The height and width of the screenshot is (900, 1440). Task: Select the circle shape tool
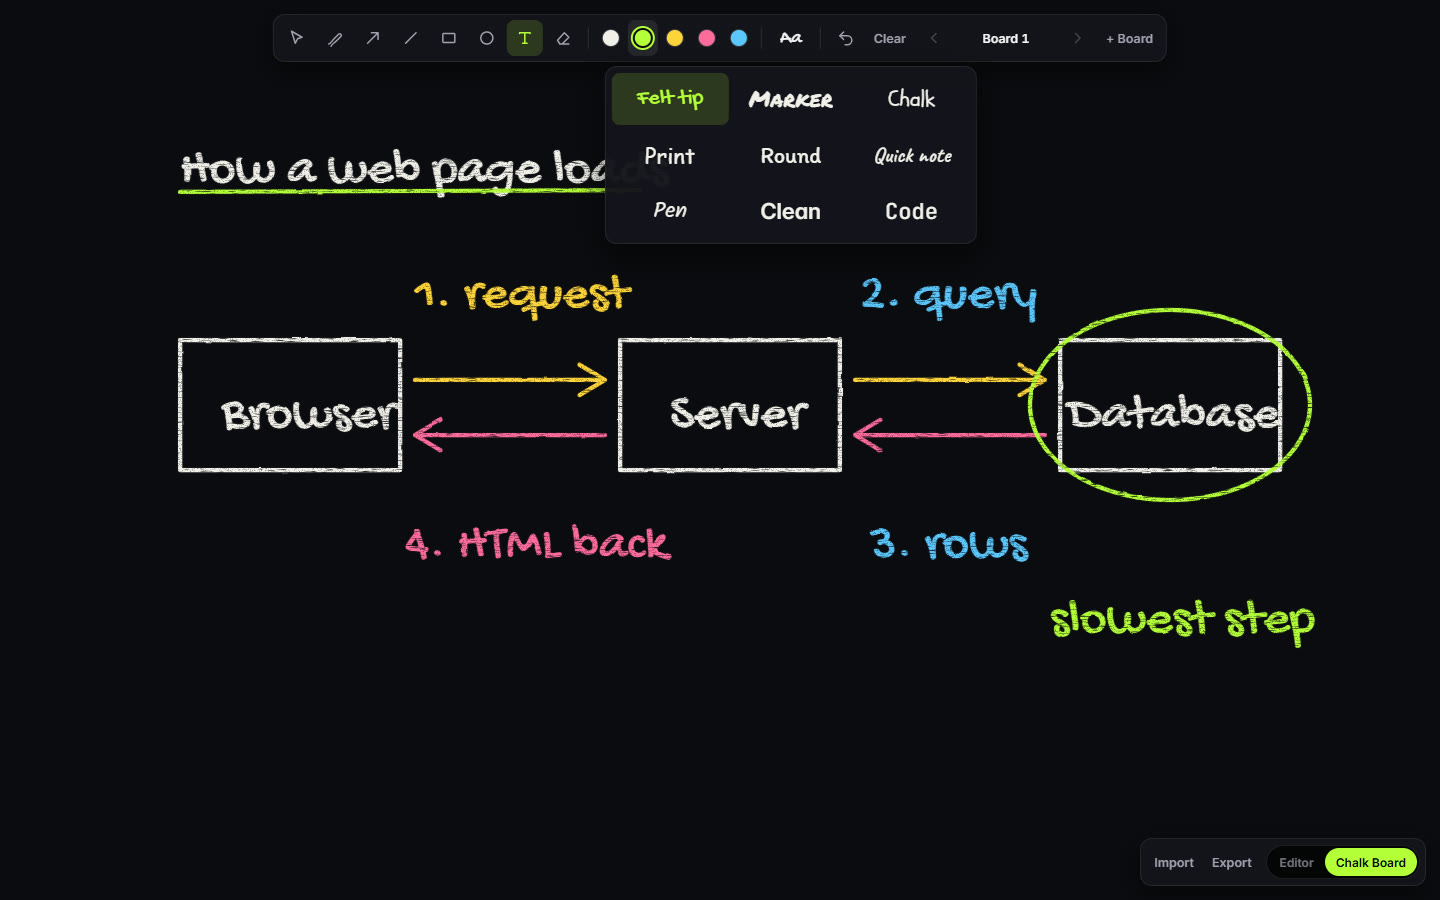[487, 38]
